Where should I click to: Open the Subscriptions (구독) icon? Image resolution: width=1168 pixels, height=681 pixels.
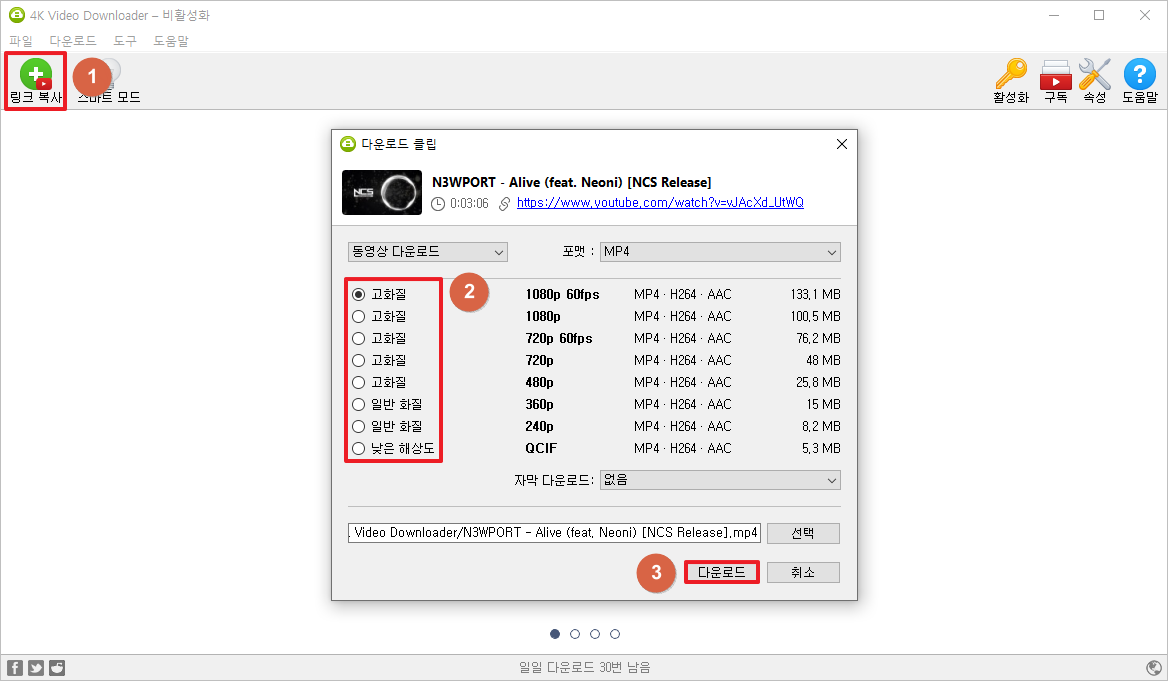(1056, 75)
